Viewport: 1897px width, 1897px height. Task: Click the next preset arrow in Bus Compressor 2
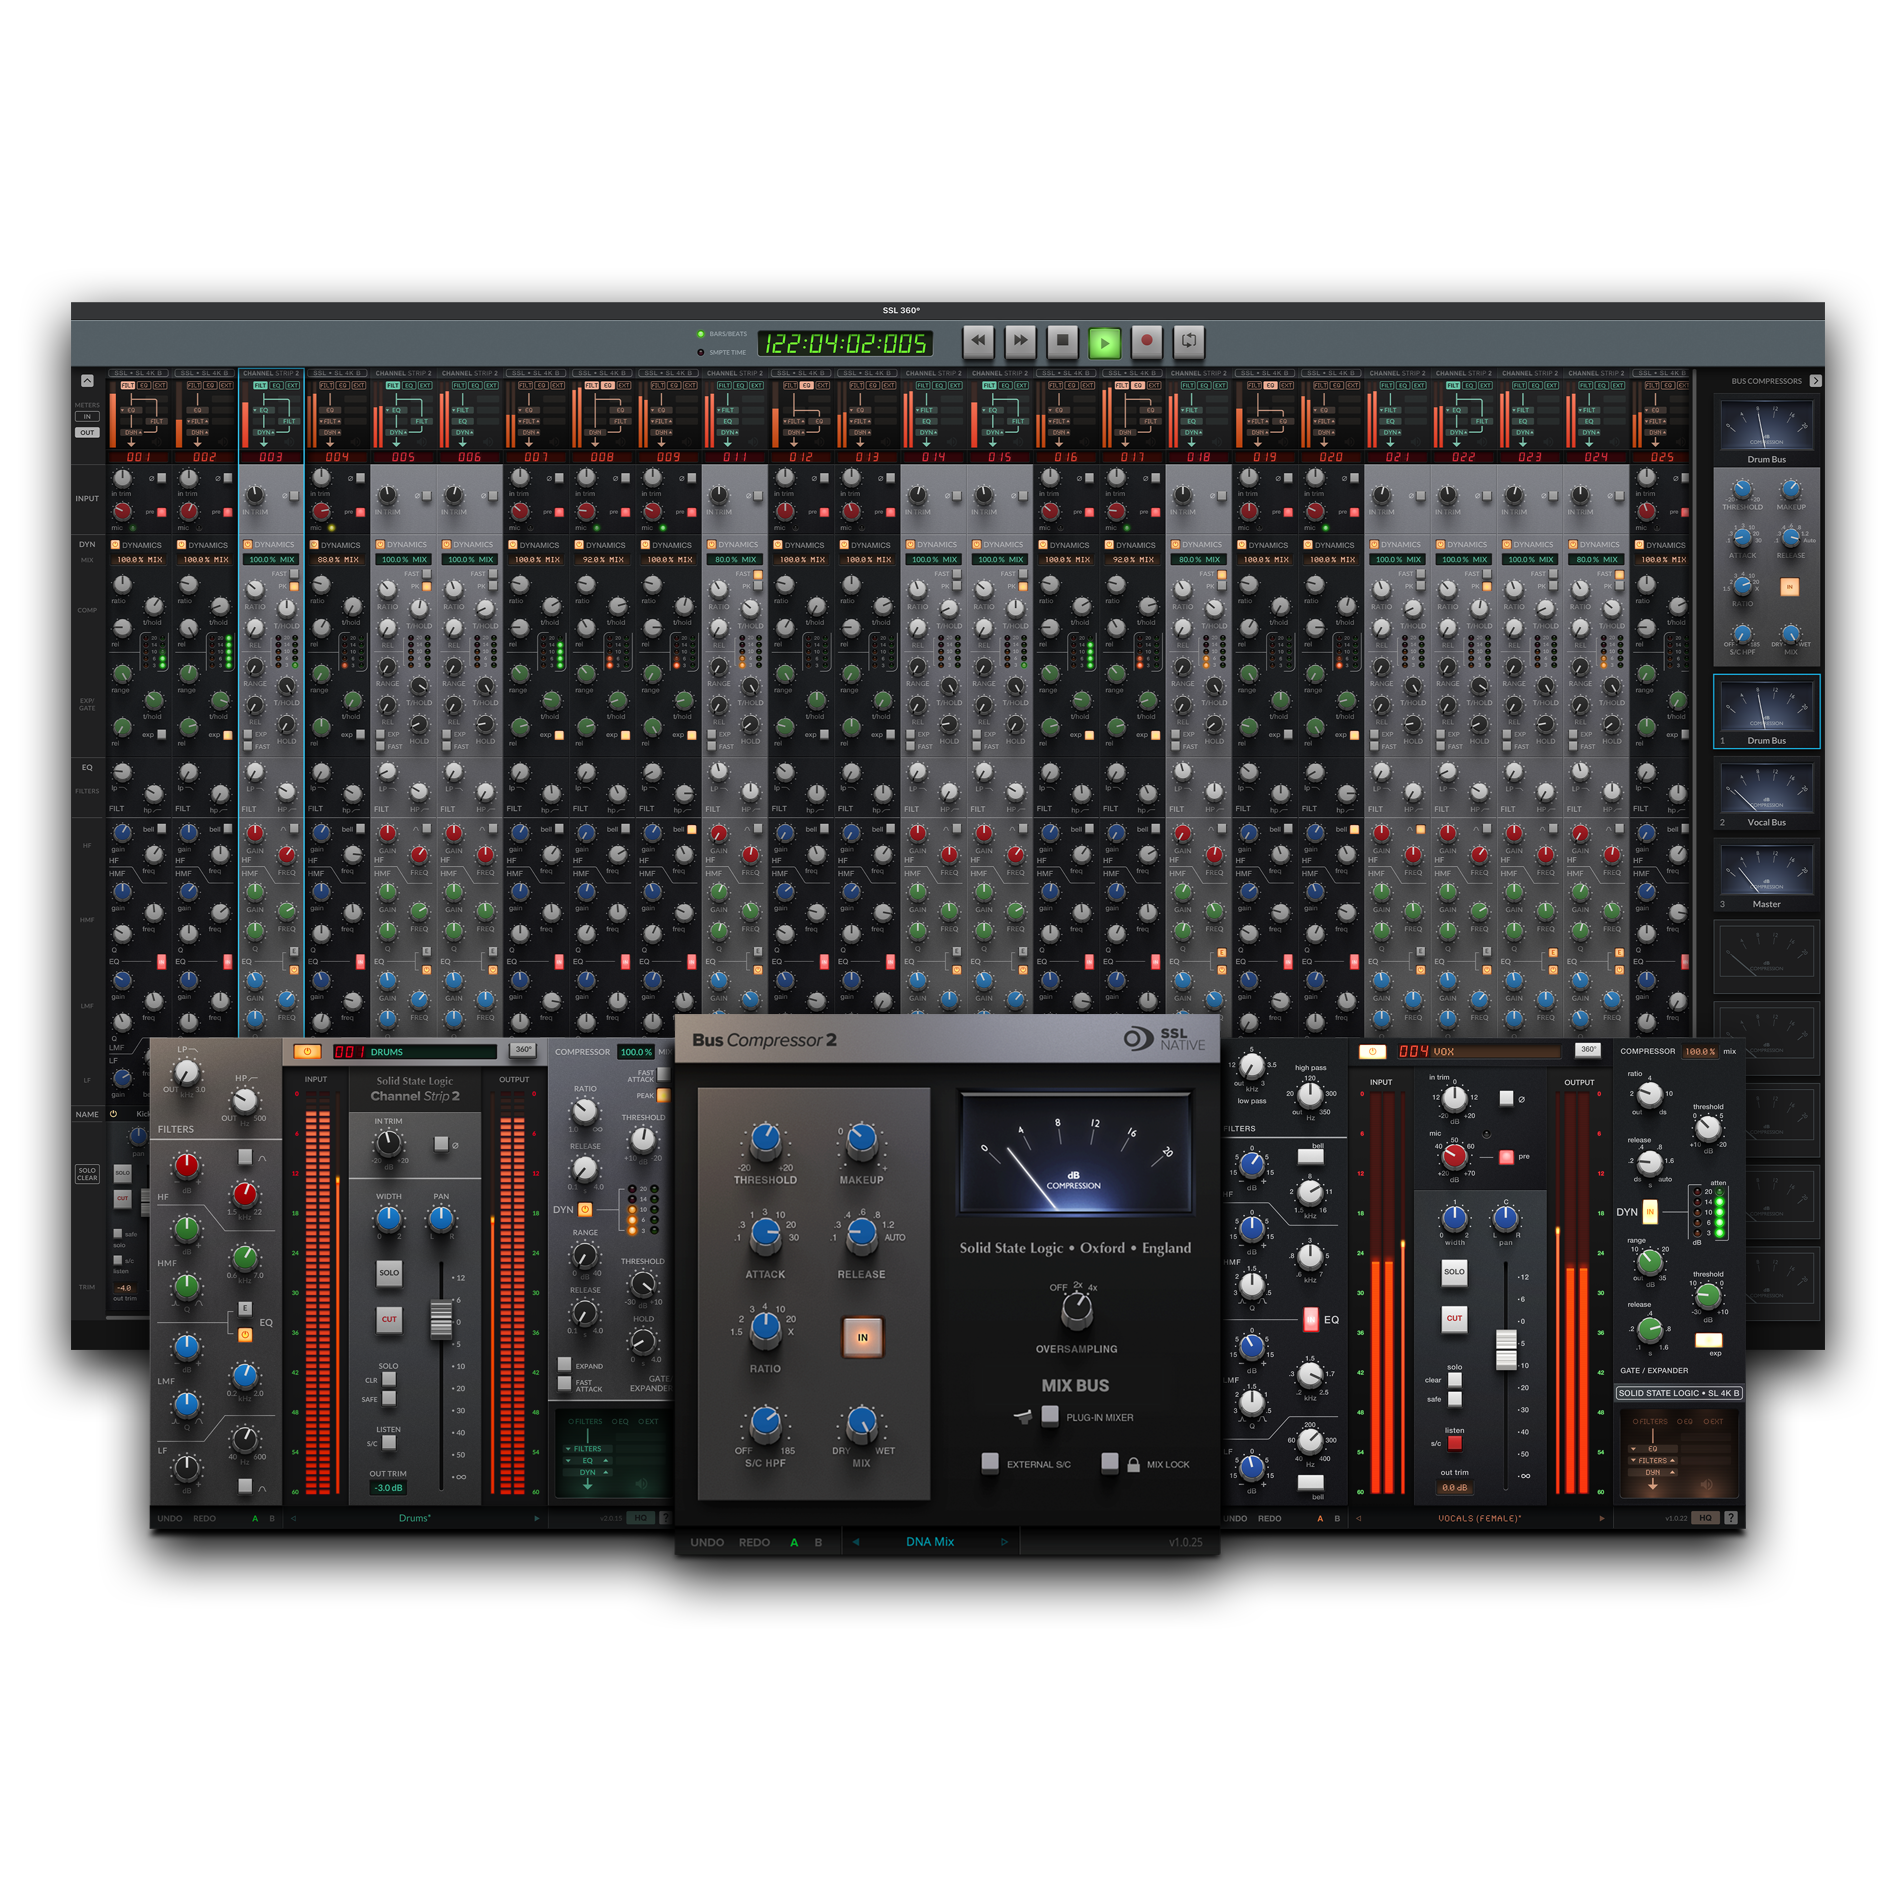coord(1004,1542)
